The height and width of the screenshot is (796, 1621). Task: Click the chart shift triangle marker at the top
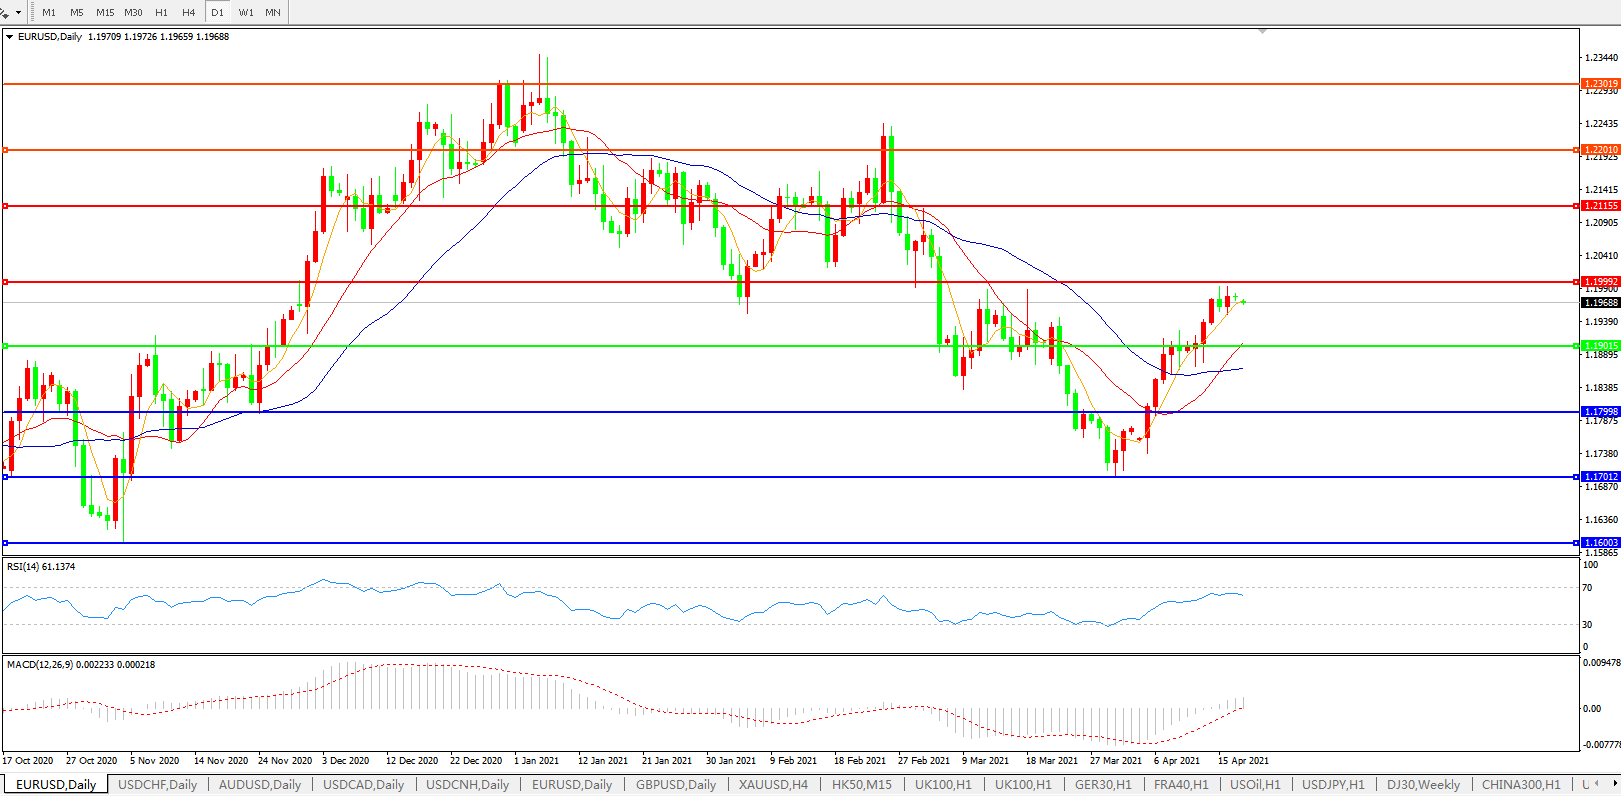(1263, 32)
